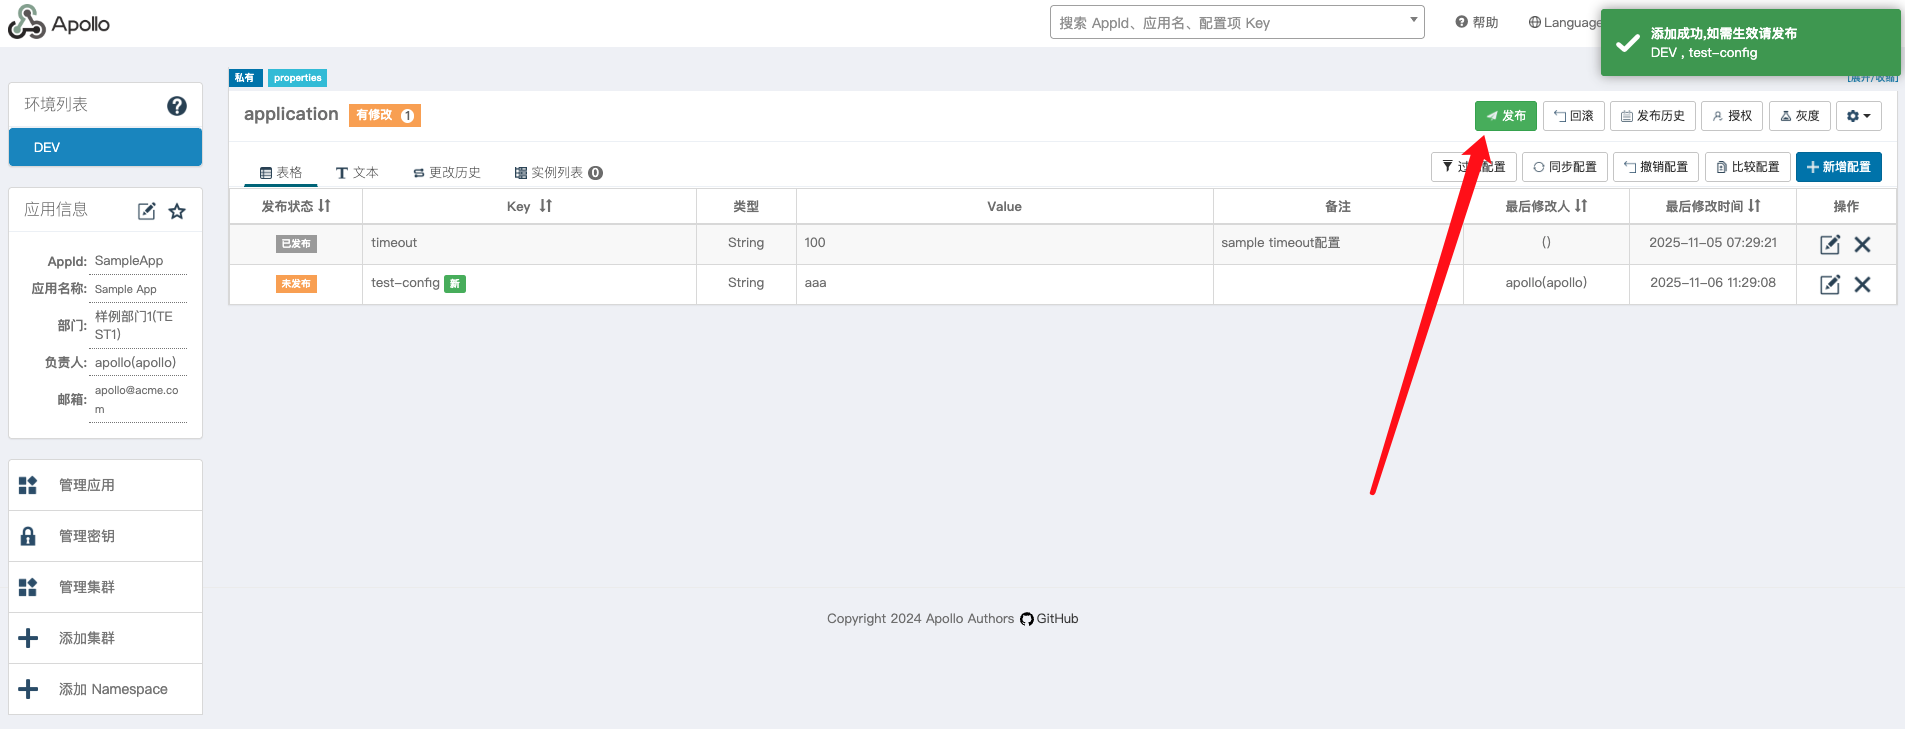Sort by Key column arrows
This screenshot has width=1905, height=729.
(545, 206)
